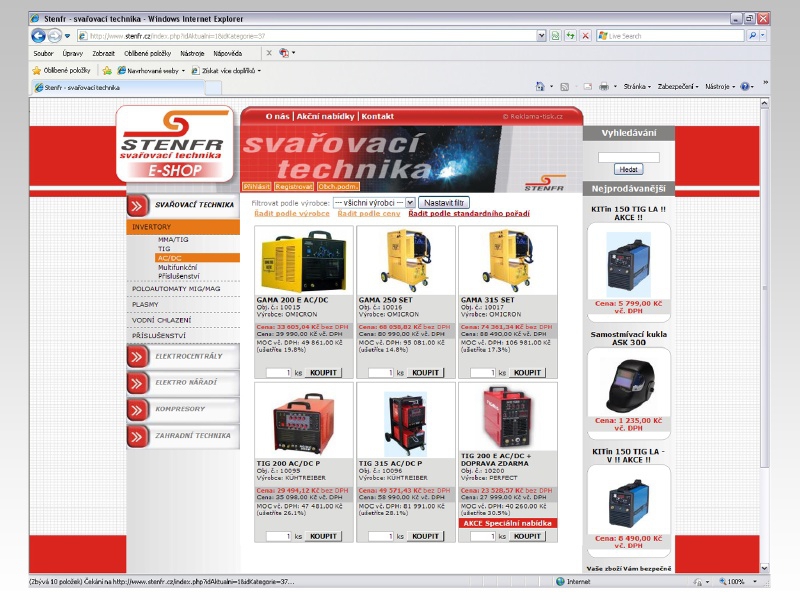Open the VODNÍ CHLAZENÍ category
The width and height of the screenshot is (800, 600).
pos(161,320)
